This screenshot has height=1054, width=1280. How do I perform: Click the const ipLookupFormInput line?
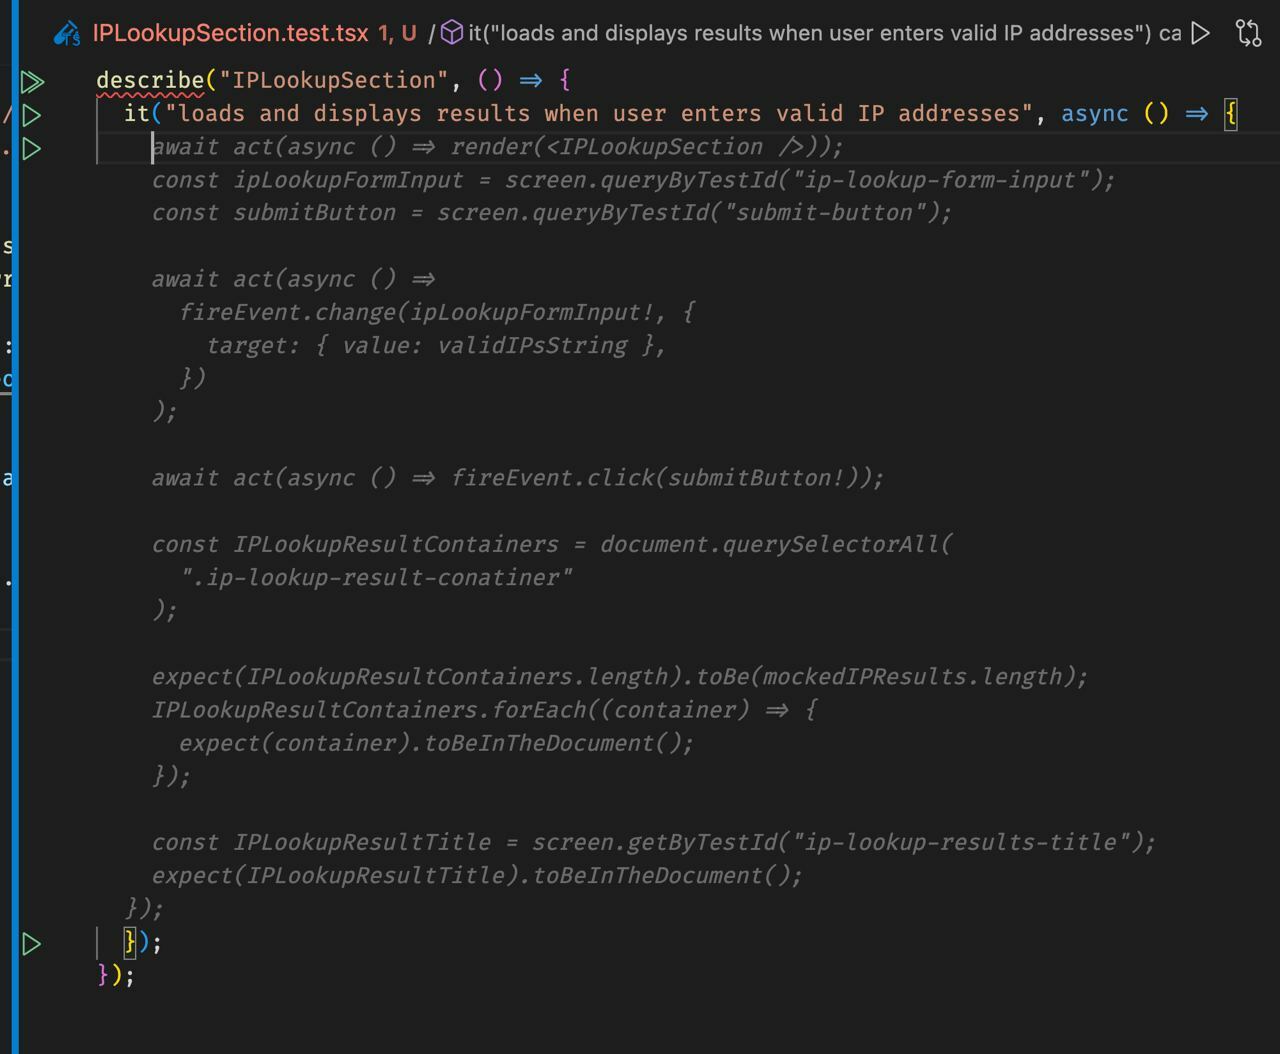point(633,180)
